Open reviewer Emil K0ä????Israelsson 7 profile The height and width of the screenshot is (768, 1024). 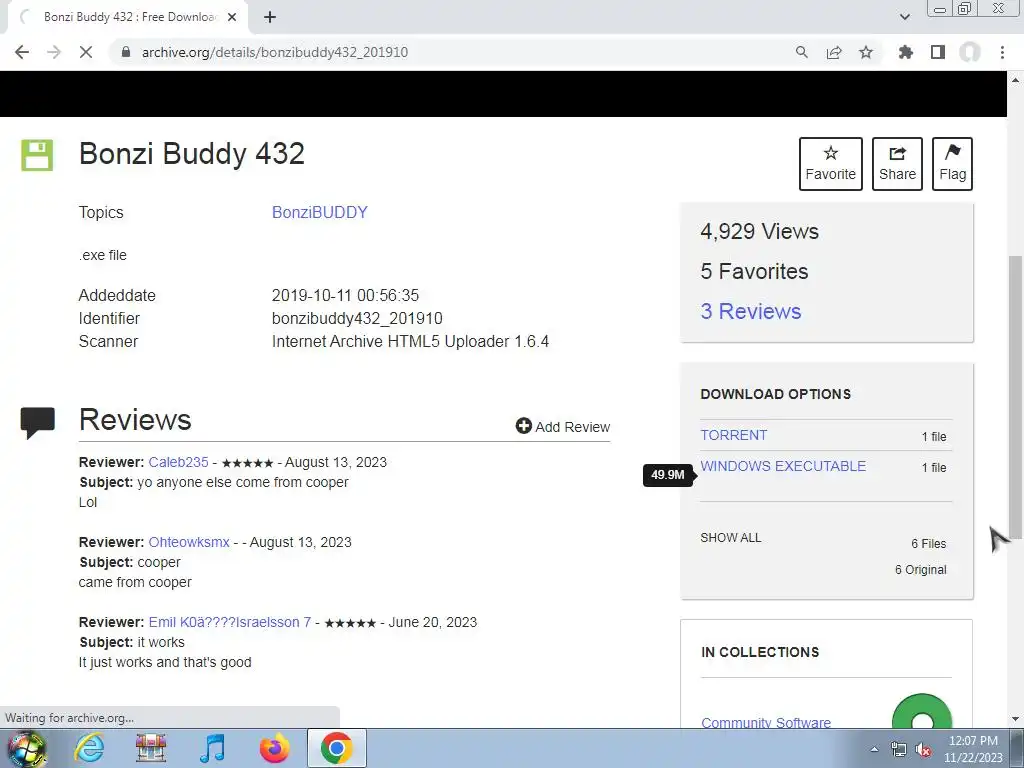point(230,622)
